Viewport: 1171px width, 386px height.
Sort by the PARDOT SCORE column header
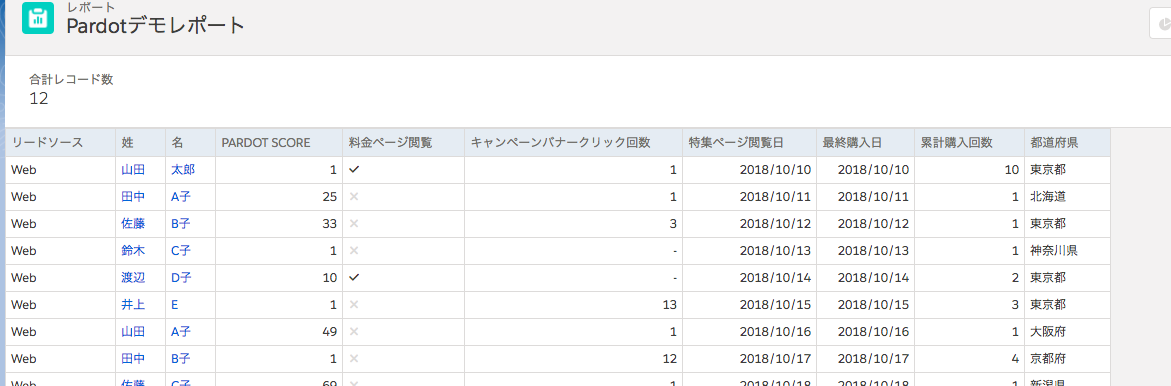(279, 142)
